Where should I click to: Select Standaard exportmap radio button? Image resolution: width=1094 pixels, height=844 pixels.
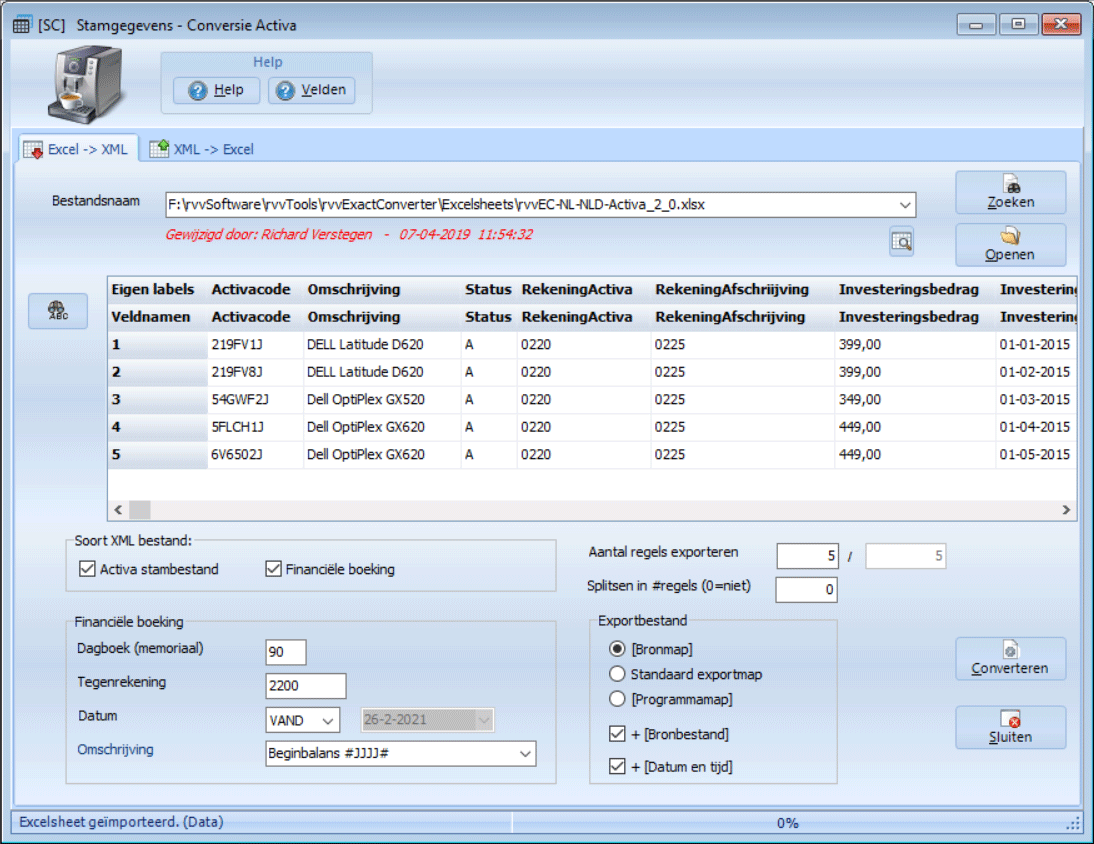coord(617,674)
